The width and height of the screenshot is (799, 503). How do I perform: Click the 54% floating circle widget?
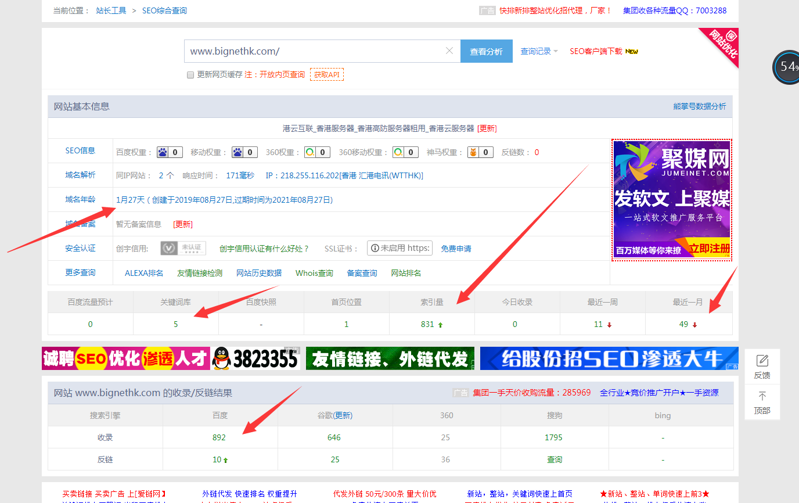tap(787, 67)
